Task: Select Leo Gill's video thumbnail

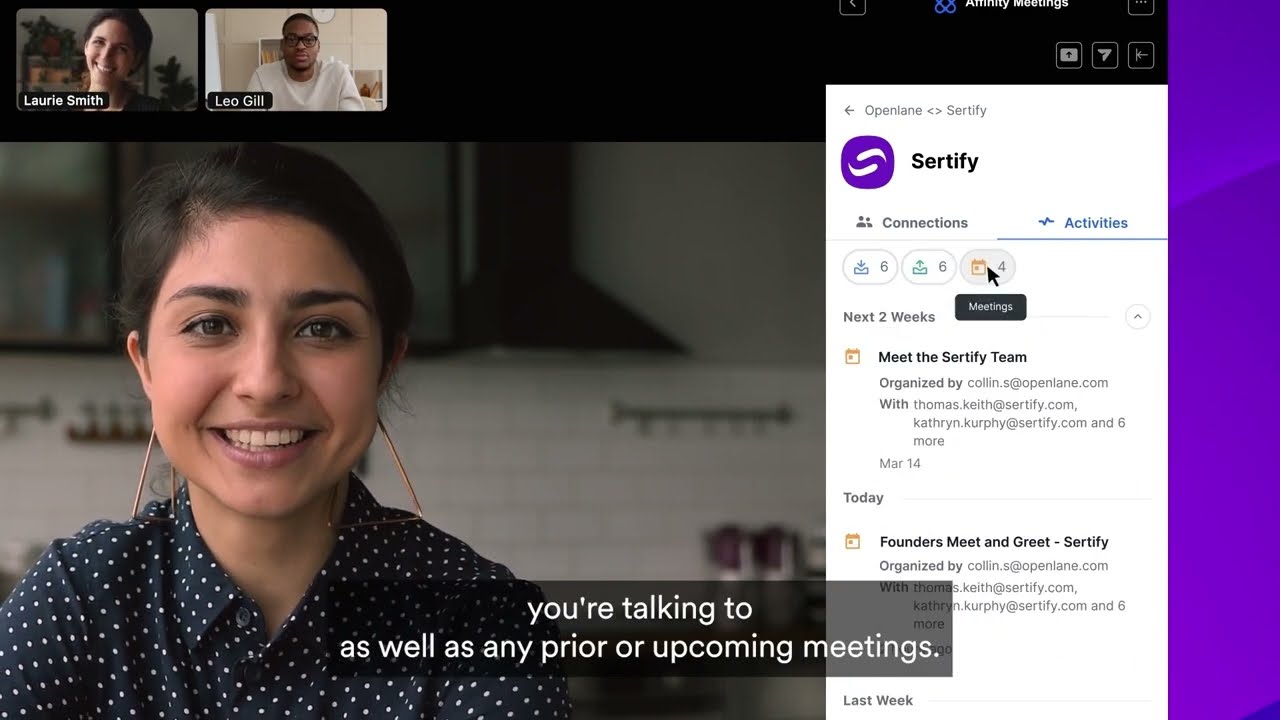Action: point(296,59)
